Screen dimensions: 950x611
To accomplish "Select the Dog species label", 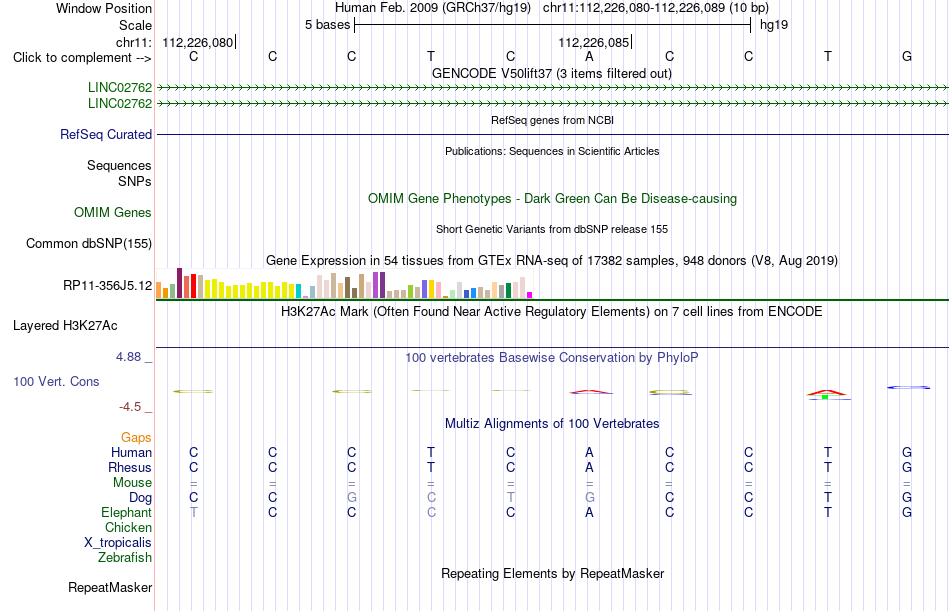I will pos(141,498).
